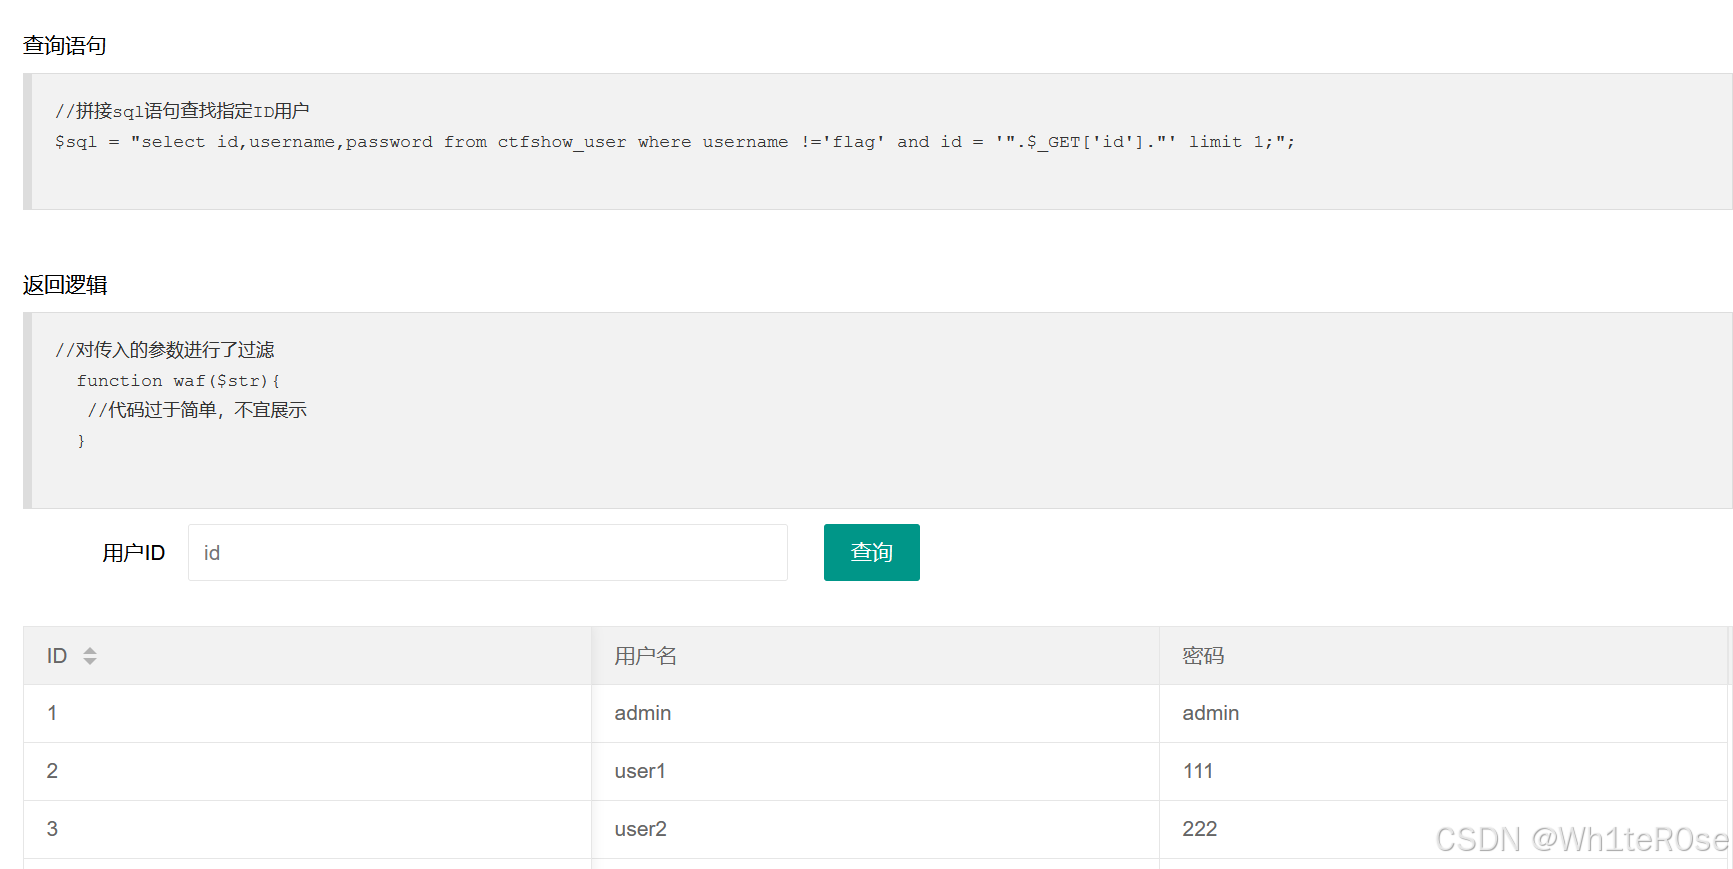Click the green 查询 button
The height and width of the screenshot is (869, 1733).
[x=872, y=552]
